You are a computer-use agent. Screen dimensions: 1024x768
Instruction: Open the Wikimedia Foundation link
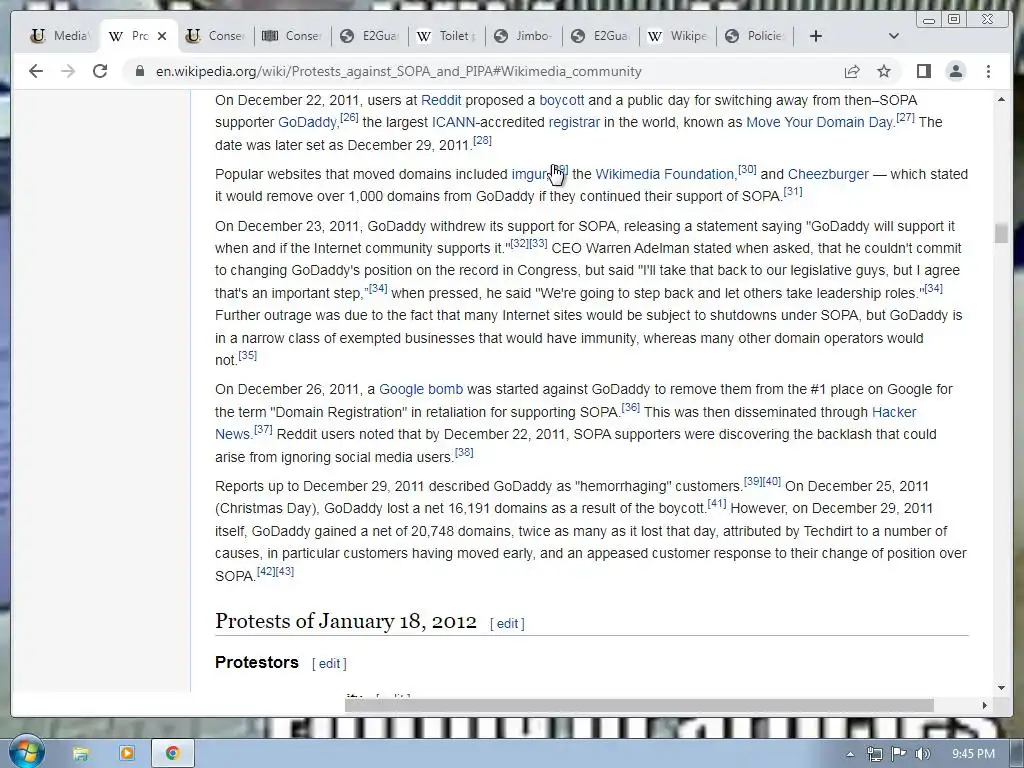[665, 174]
